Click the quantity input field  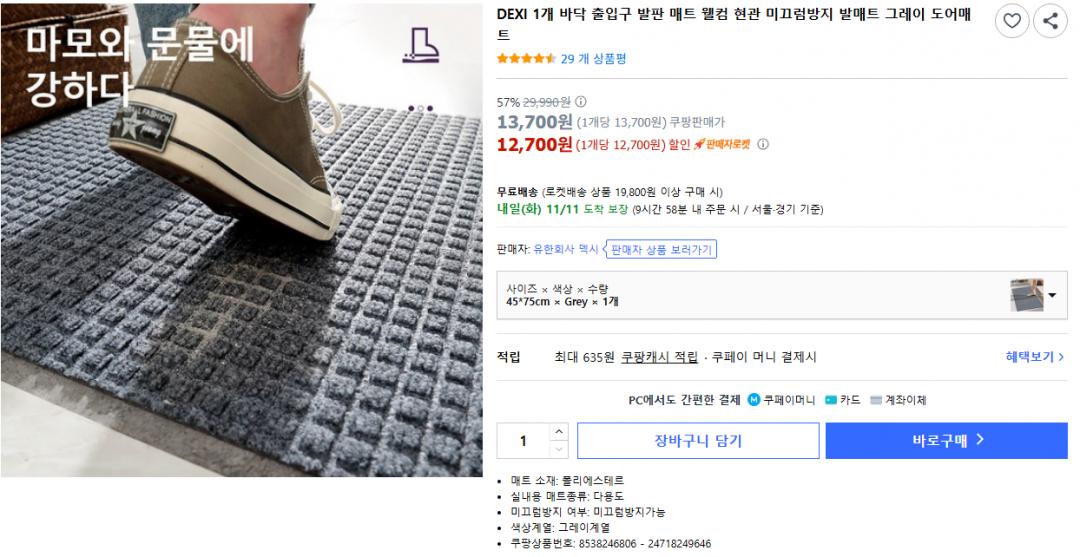(523, 441)
